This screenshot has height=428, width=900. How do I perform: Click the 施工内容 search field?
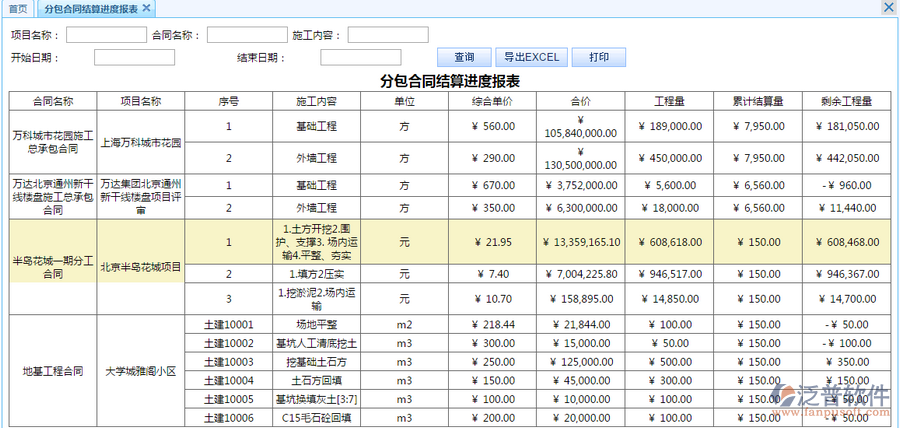point(388,35)
